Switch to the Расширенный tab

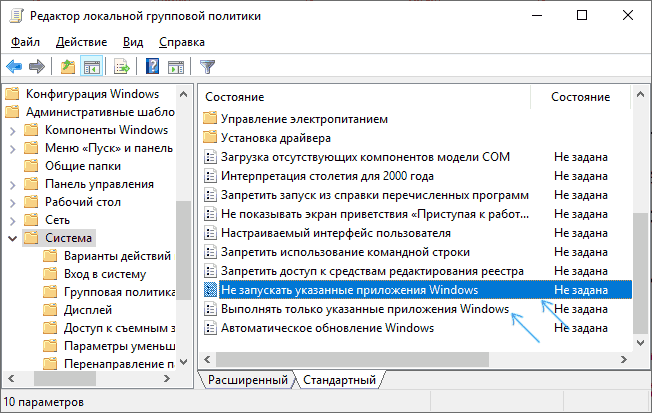(x=247, y=380)
